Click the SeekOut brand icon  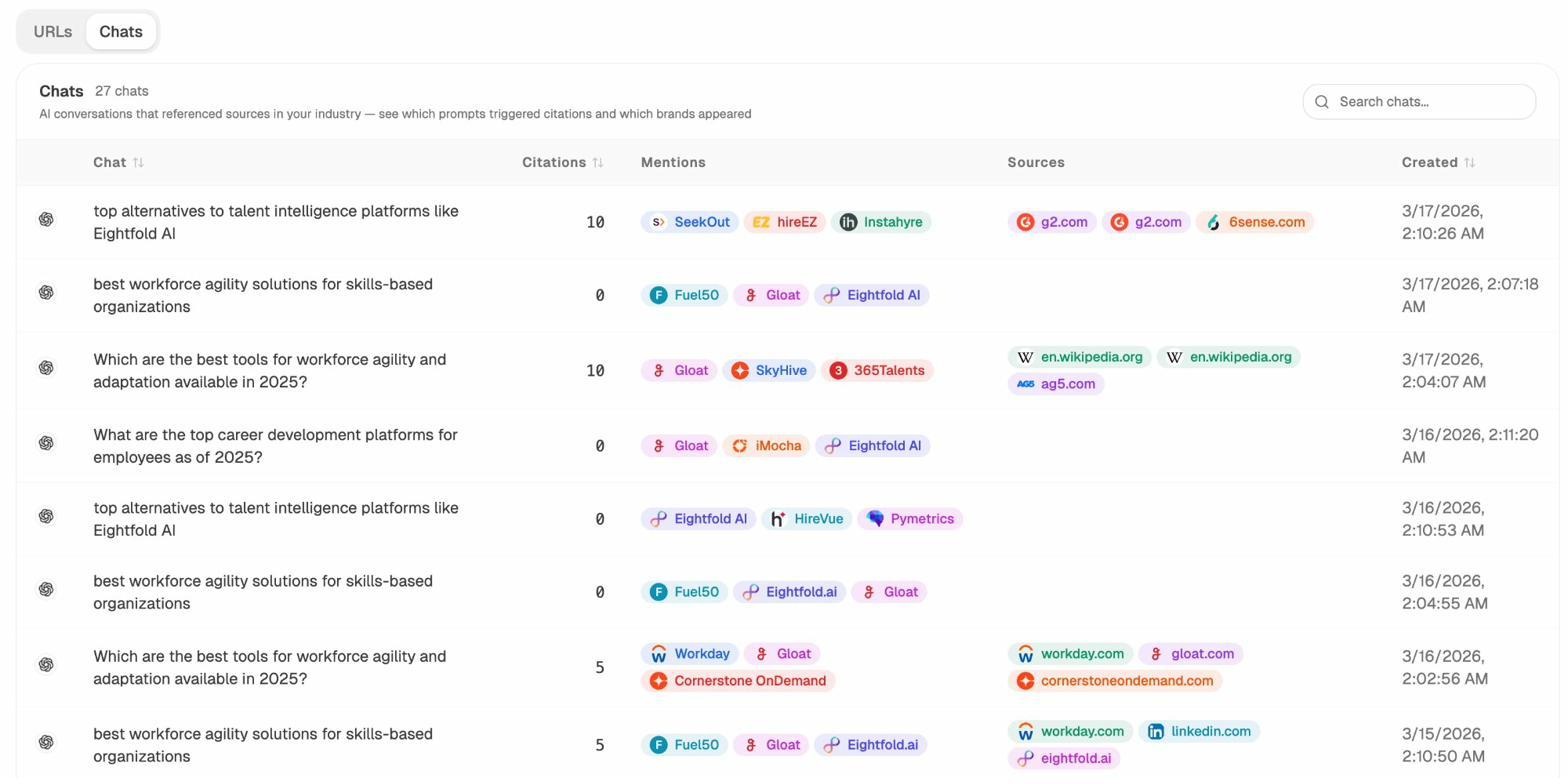point(660,222)
